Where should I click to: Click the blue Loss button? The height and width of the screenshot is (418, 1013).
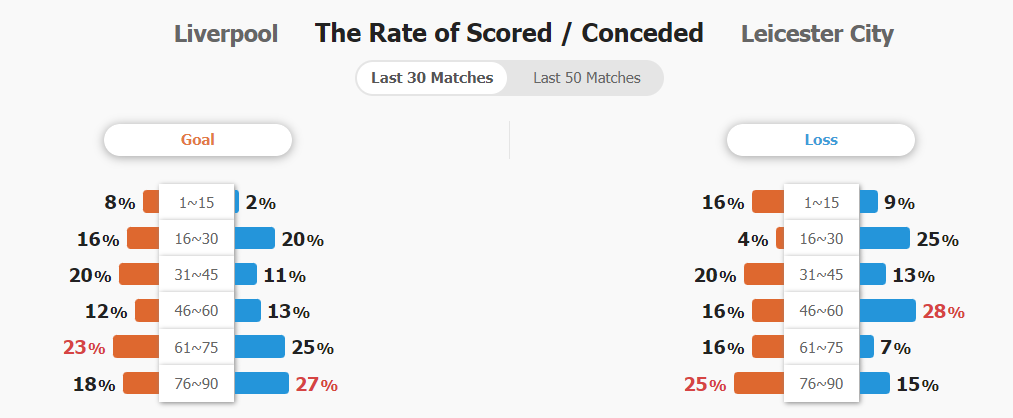[821, 140]
